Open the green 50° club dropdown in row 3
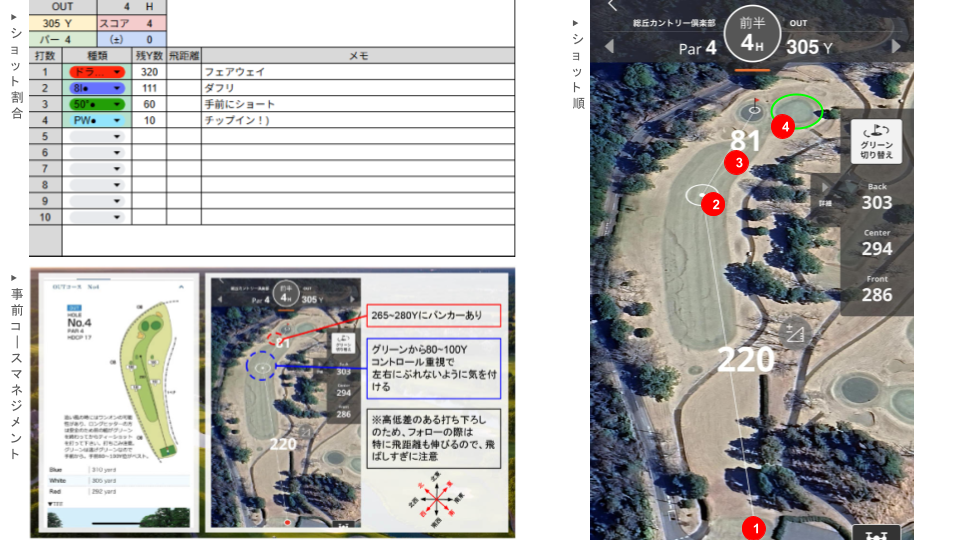The image size is (960, 540). click(117, 104)
